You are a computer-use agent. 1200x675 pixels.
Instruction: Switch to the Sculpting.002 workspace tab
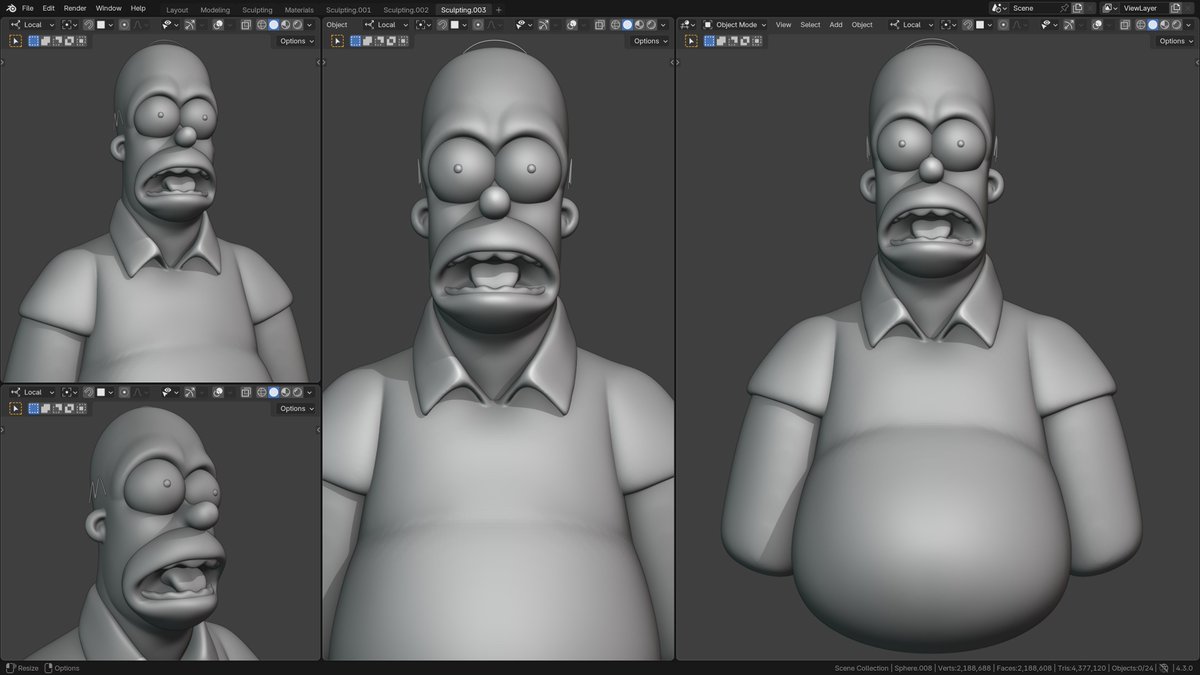pos(406,9)
